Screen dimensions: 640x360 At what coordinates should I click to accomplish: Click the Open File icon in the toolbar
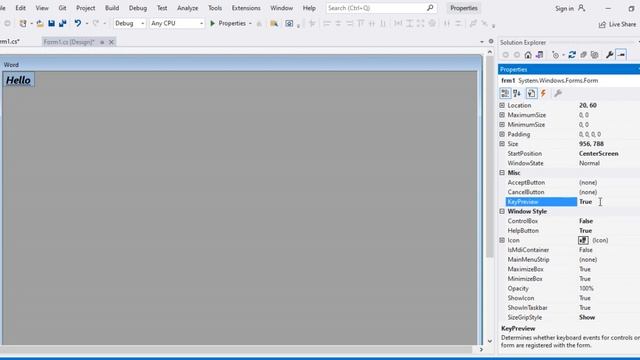point(40,24)
